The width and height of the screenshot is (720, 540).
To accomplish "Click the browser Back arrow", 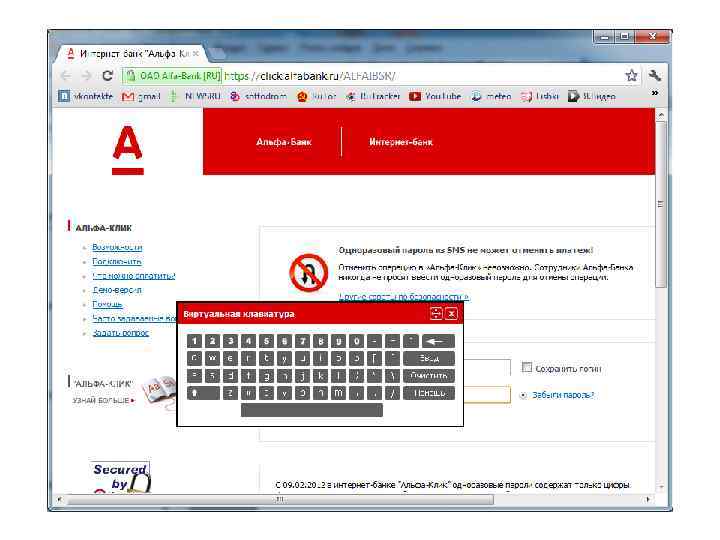I will [66, 76].
